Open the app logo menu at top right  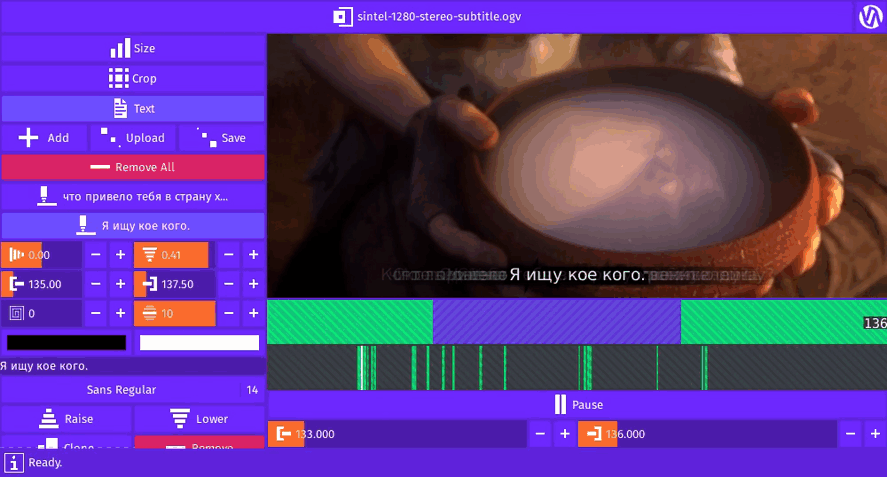pyautogui.click(x=870, y=16)
